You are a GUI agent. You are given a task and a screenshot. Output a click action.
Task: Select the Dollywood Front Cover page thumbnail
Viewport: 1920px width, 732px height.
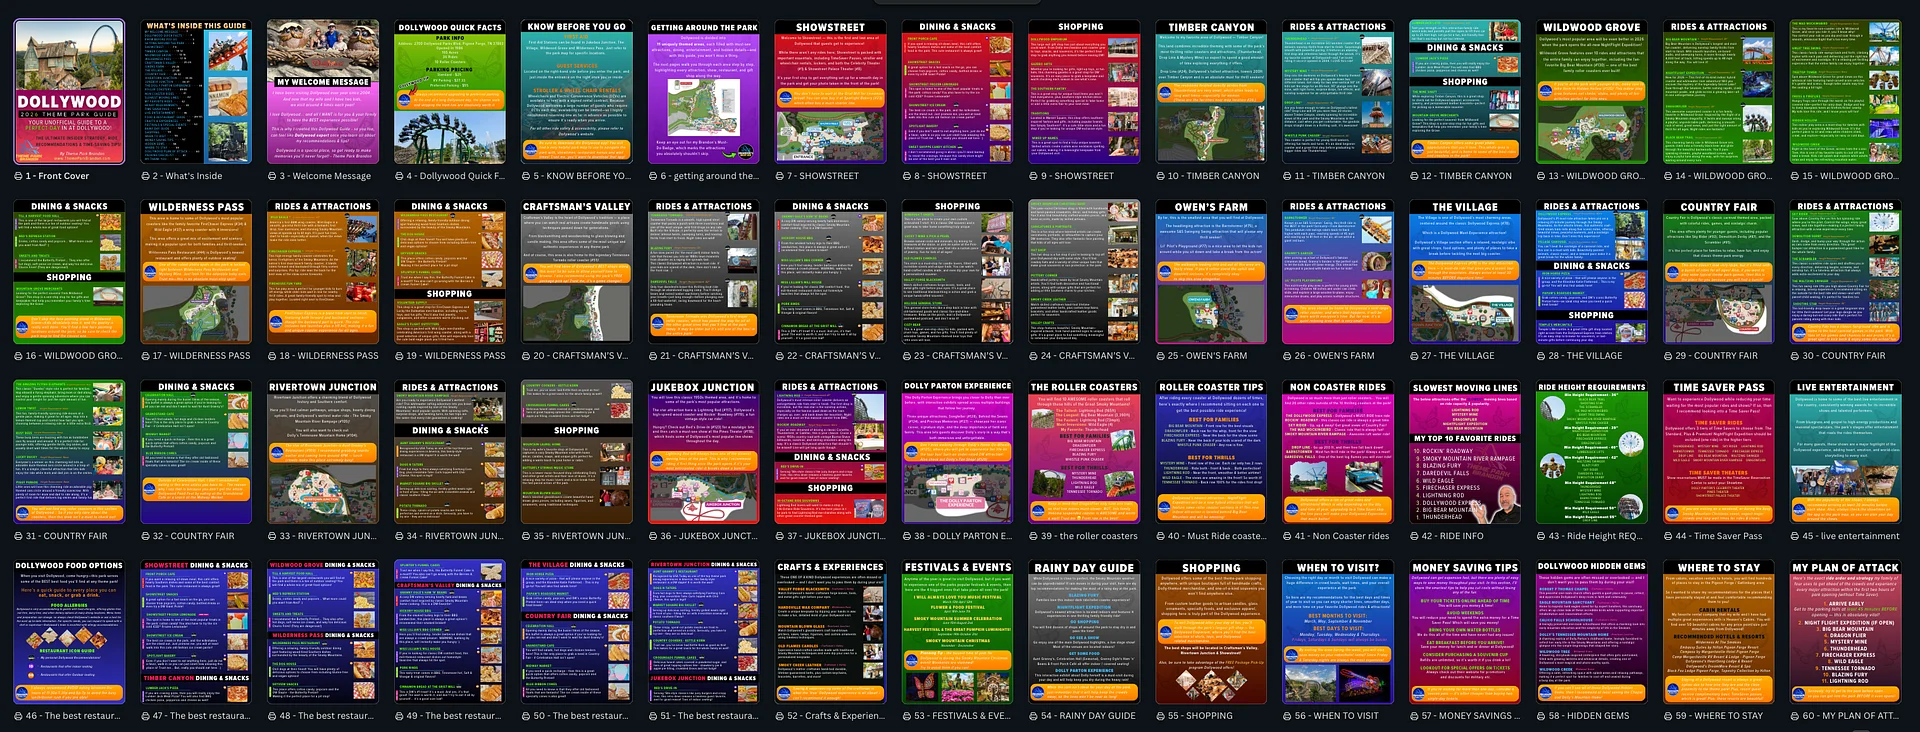click(69, 92)
